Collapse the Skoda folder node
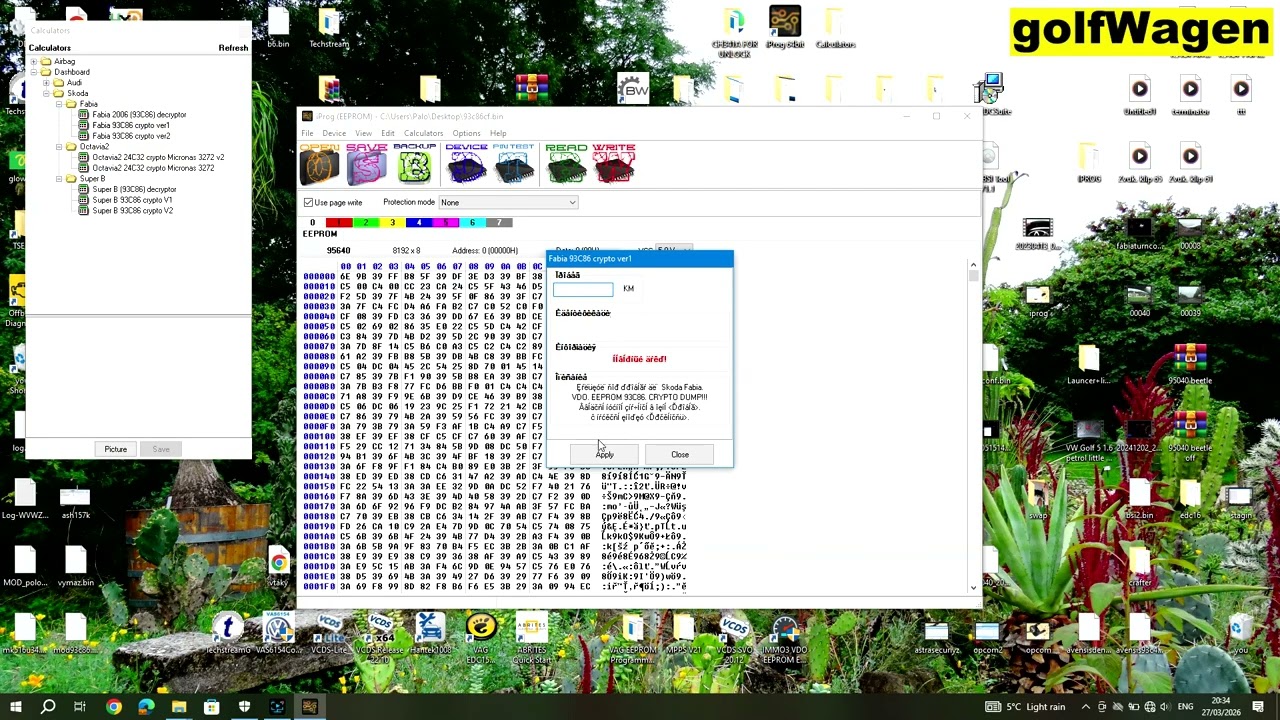This screenshot has width=1280, height=720. coord(46,94)
